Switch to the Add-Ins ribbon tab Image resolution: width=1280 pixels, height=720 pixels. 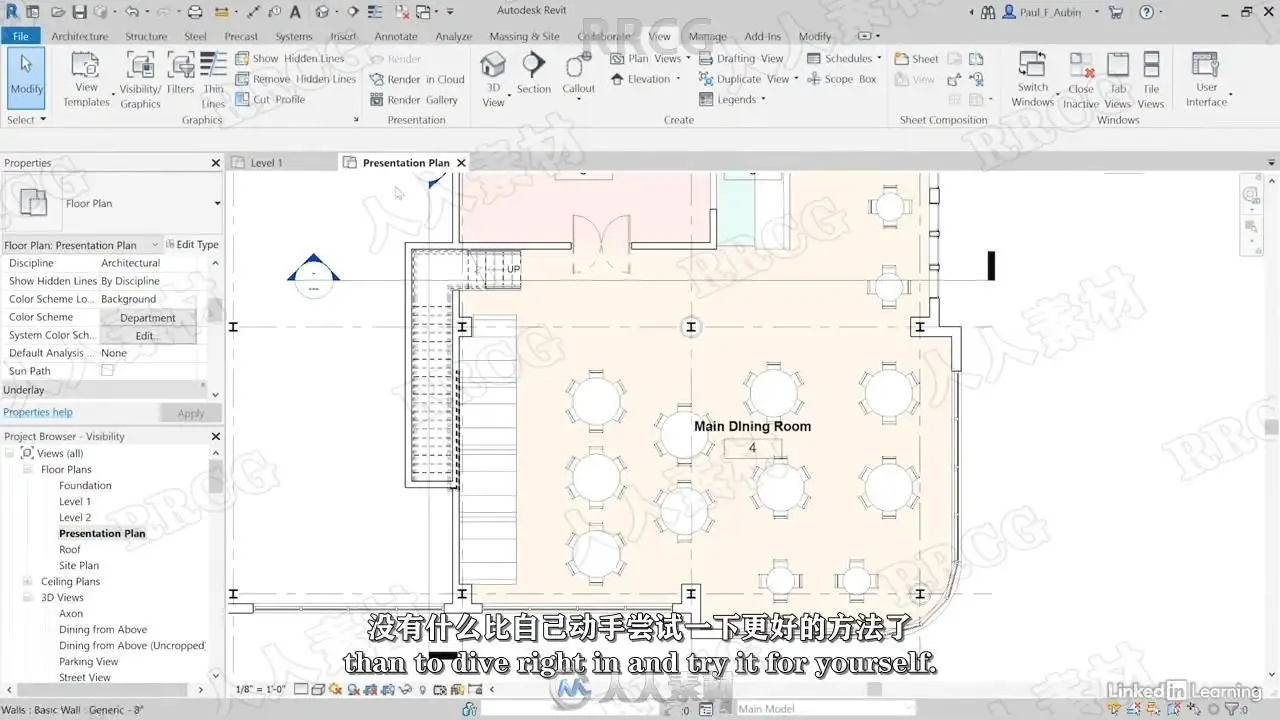pos(763,36)
